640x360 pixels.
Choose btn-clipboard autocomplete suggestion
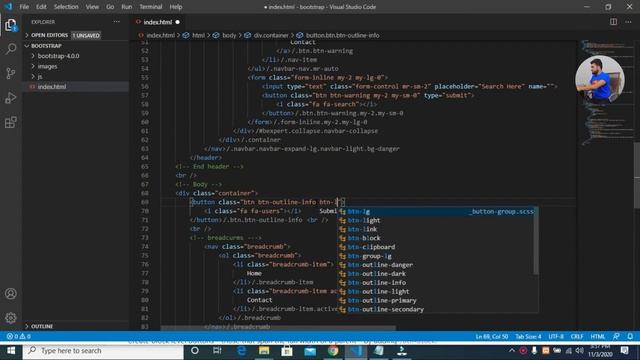point(437,247)
